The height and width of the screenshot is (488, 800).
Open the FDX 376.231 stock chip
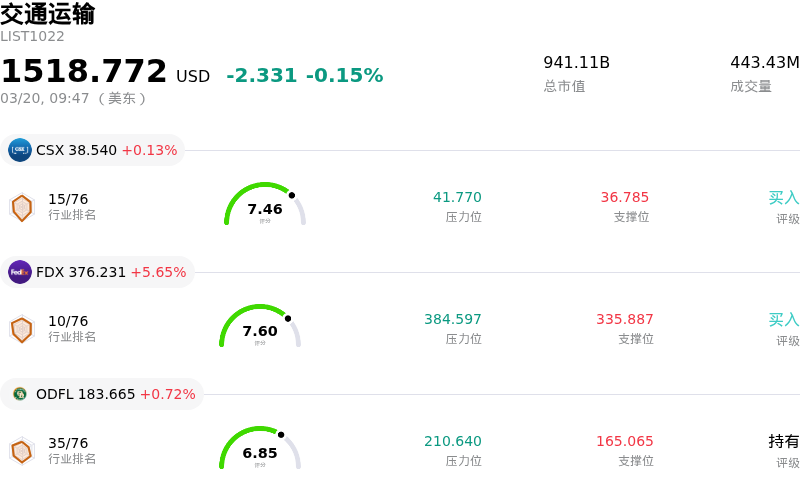pyautogui.click(x=98, y=272)
